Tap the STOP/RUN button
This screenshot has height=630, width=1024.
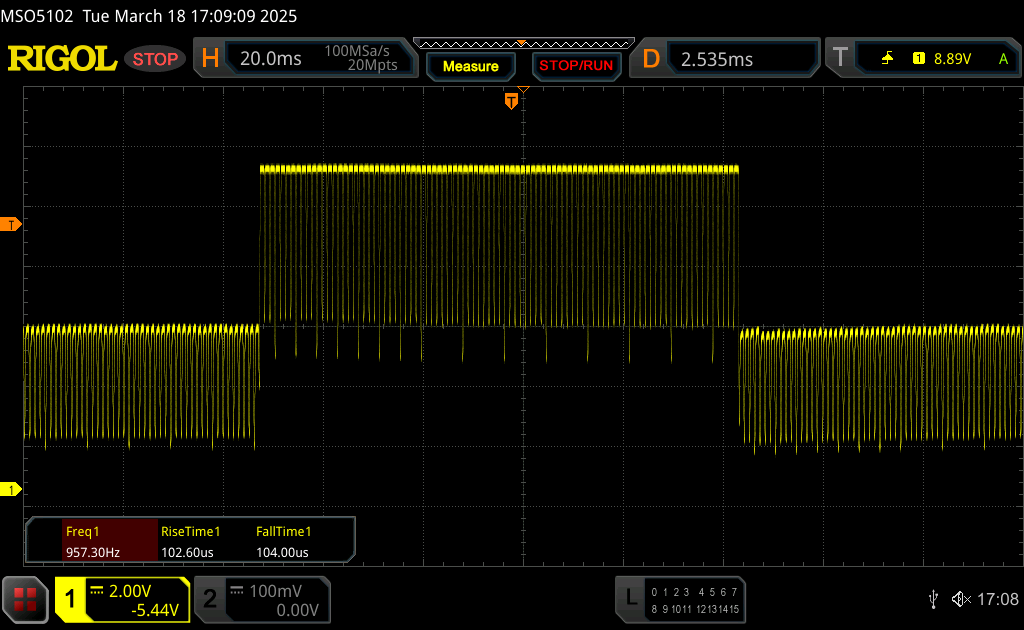(x=576, y=66)
